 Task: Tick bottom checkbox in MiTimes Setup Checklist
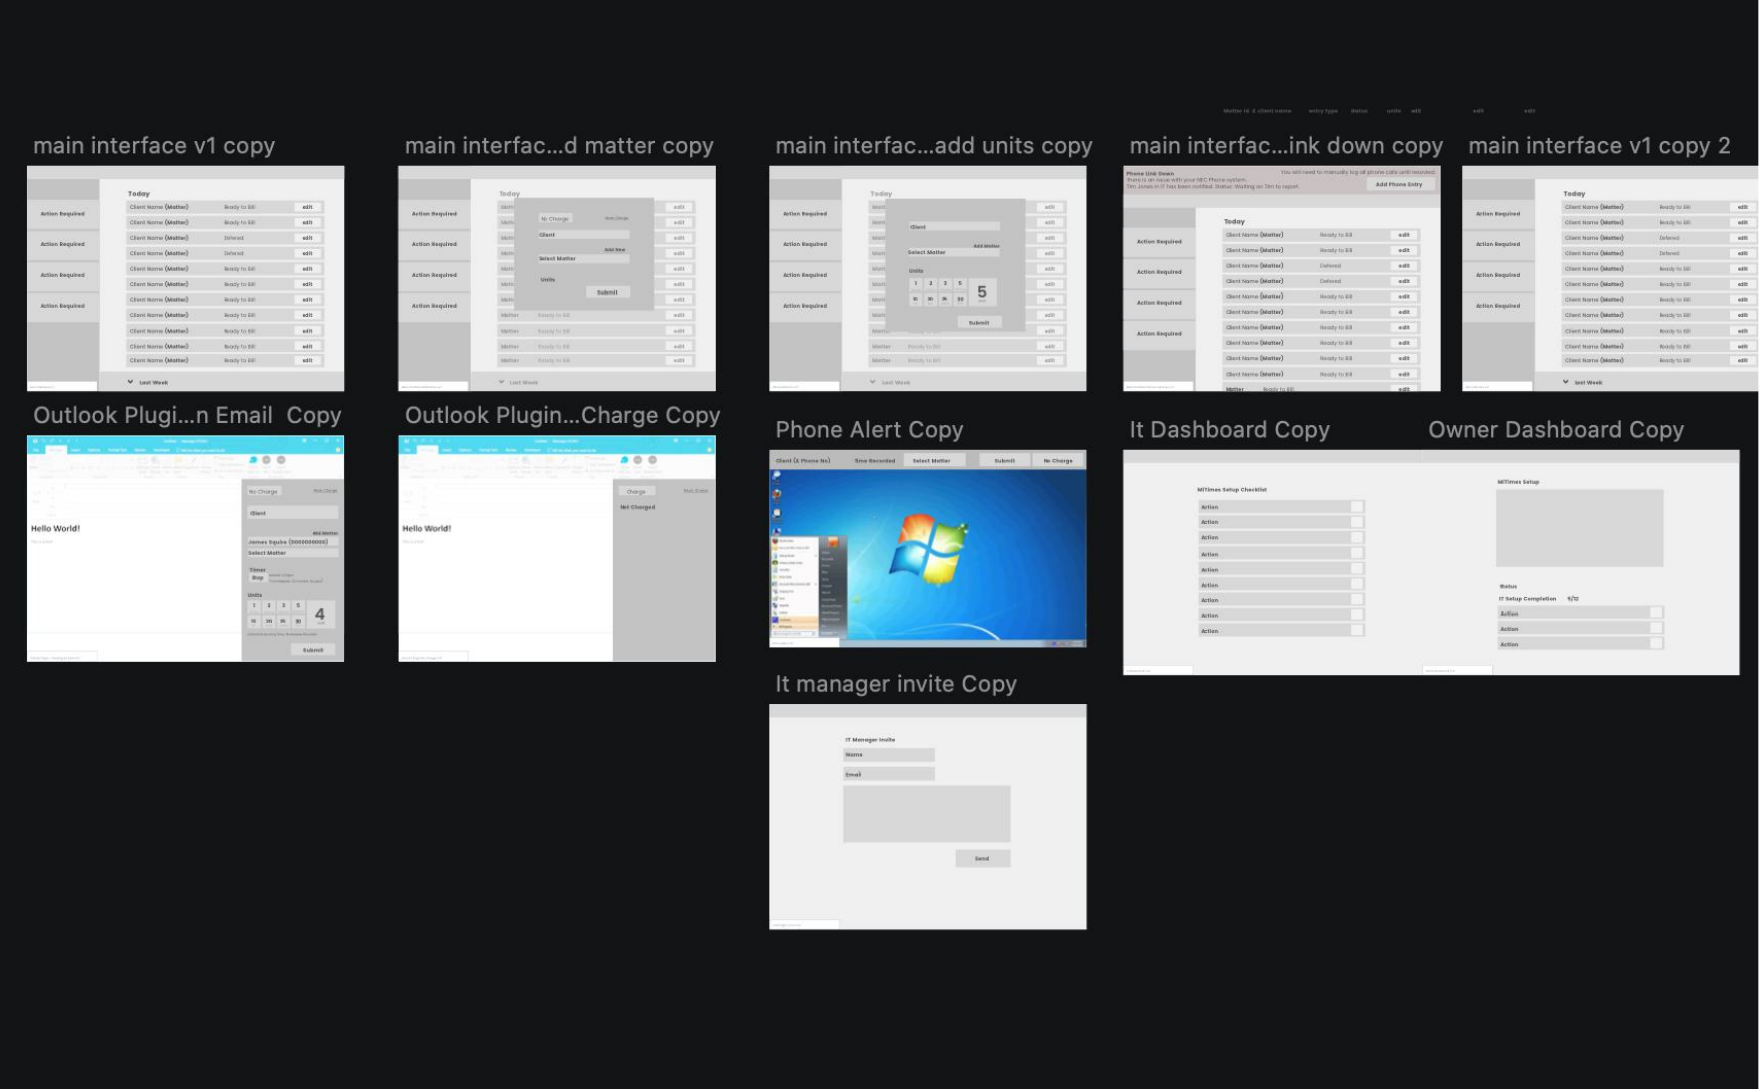1357,631
